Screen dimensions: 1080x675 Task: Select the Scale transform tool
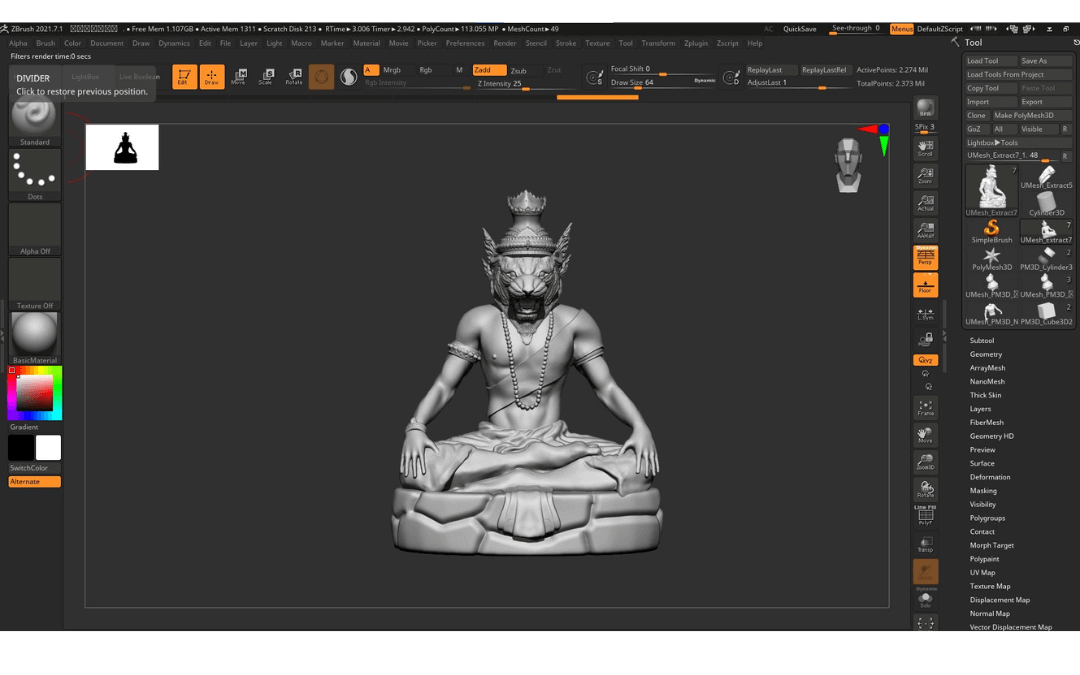point(266,77)
